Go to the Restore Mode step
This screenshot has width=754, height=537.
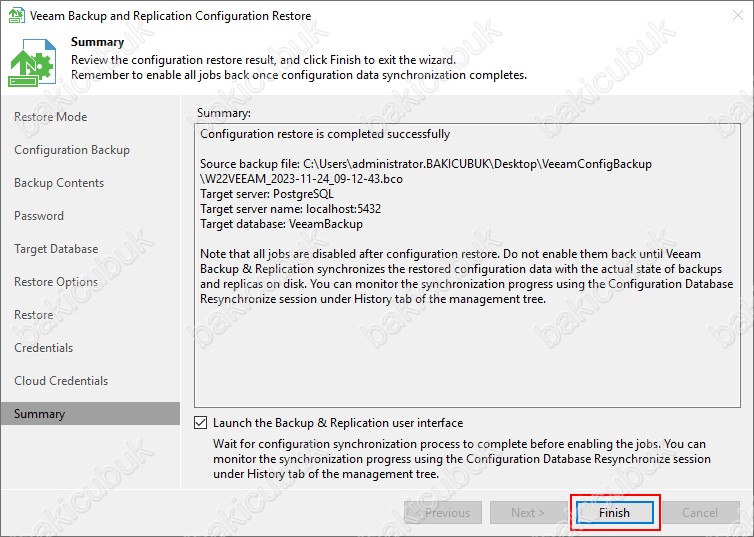(50, 117)
